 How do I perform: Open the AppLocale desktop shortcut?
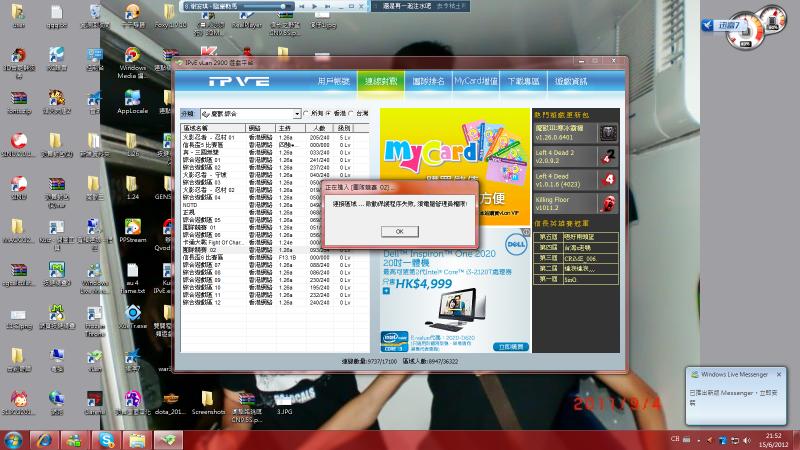pyautogui.click(x=132, y=102)
